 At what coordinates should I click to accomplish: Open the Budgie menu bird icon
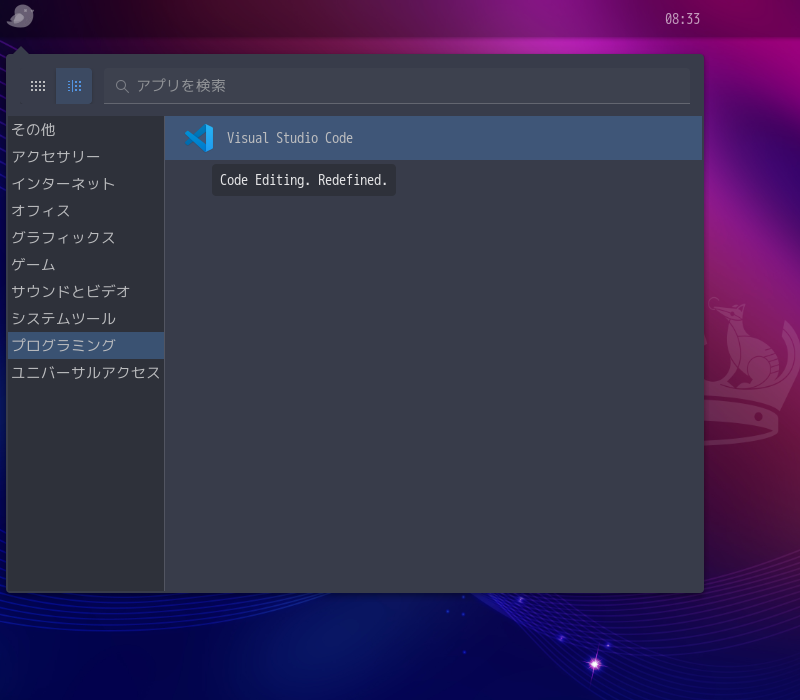point(20,16)
